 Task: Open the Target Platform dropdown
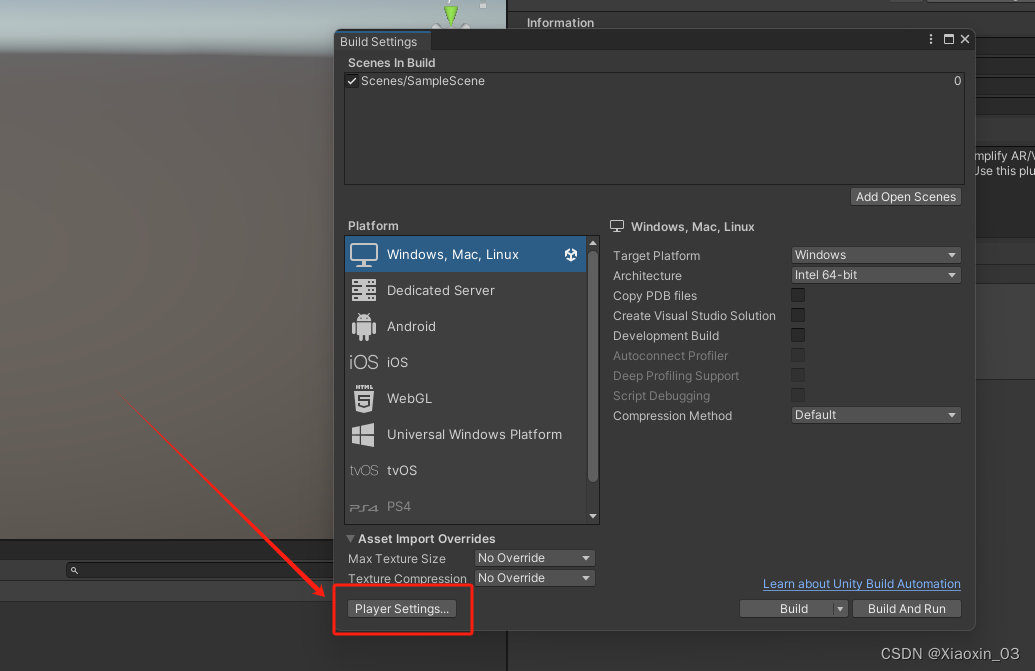pos(875,255)
